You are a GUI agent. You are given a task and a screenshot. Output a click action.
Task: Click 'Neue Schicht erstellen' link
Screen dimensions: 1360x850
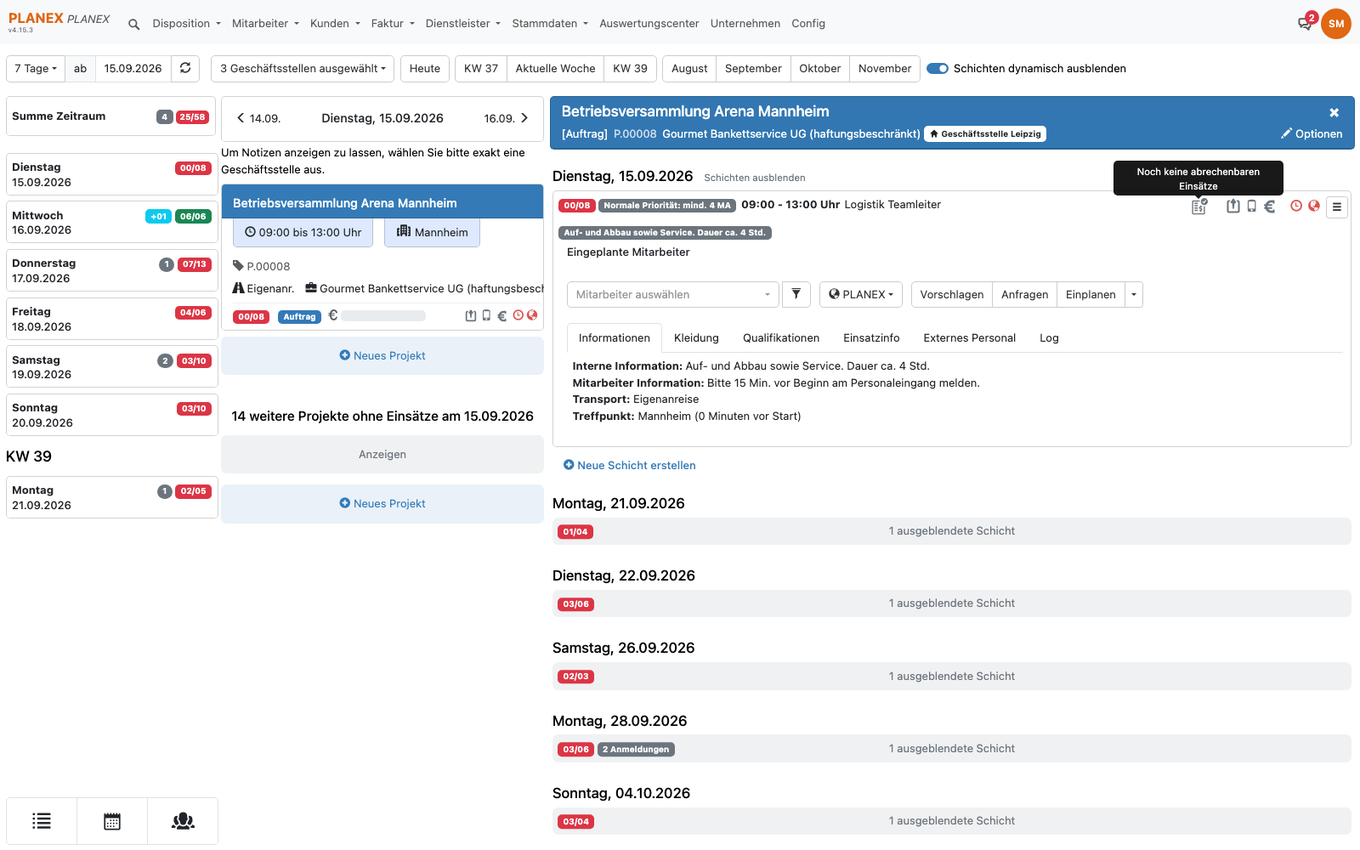coord(630,465)
